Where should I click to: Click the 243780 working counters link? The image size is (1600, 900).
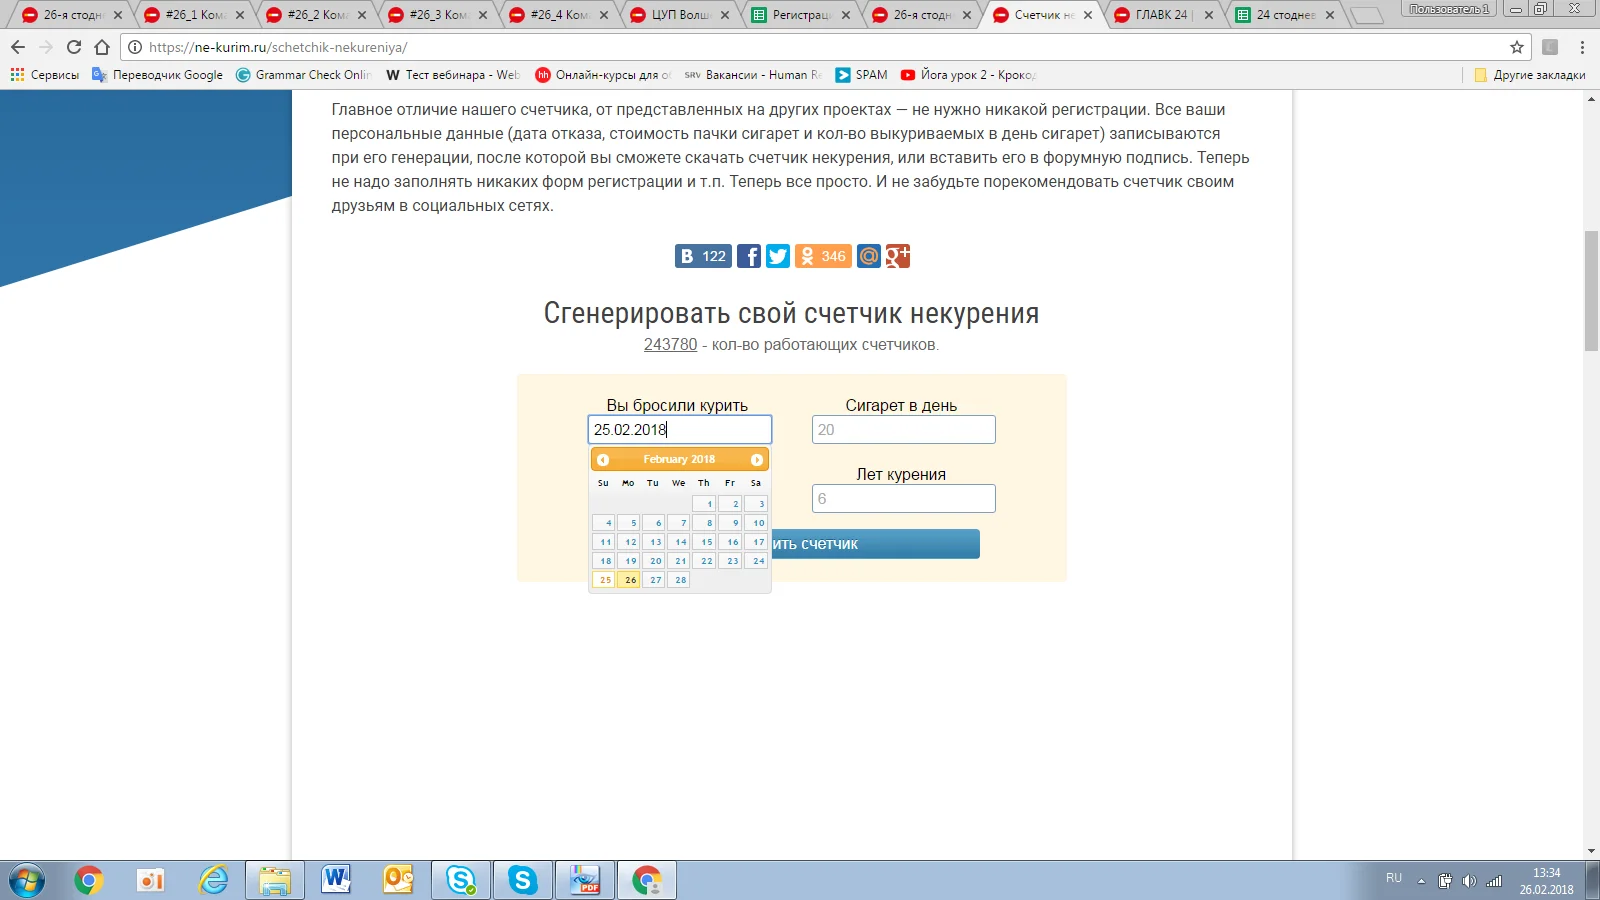pos(670,345)
